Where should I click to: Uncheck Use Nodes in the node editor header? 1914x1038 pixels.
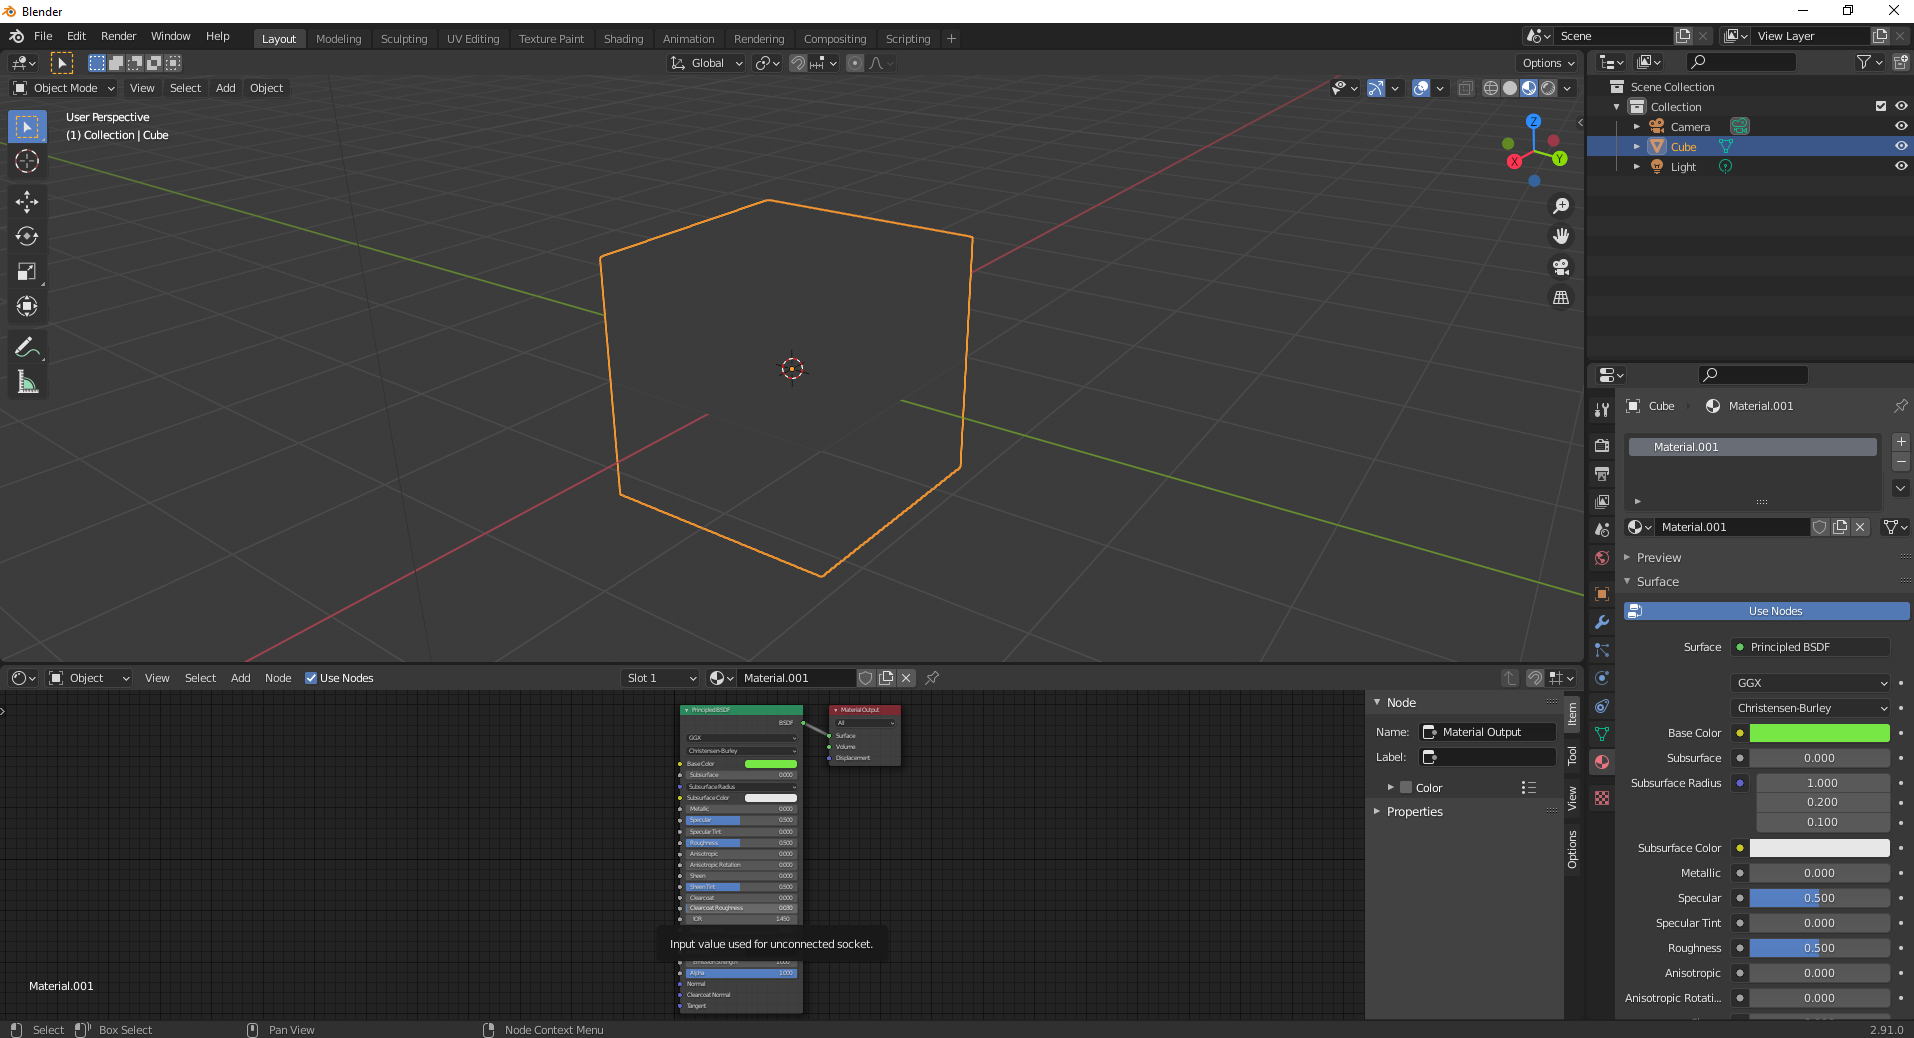[x=311, y=678]
